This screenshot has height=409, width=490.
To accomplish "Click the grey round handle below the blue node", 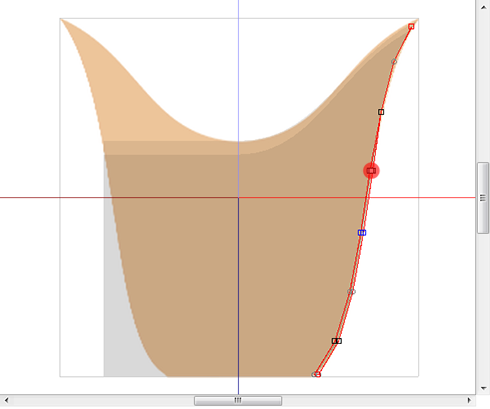I will (351, 292).
